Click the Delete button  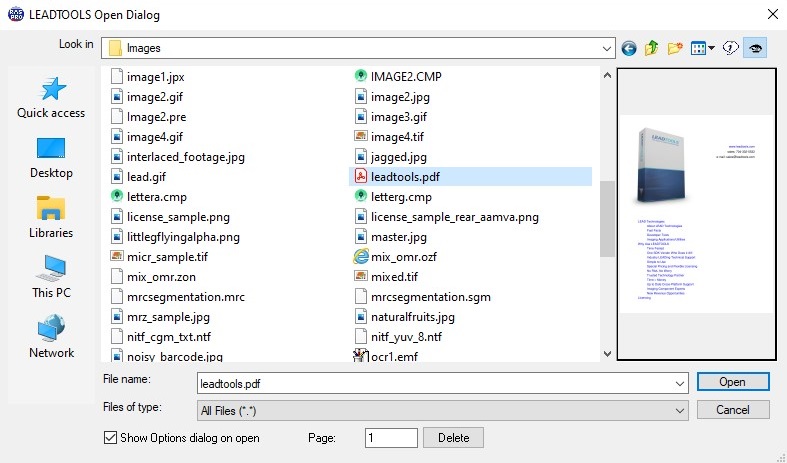pos(453,437)
